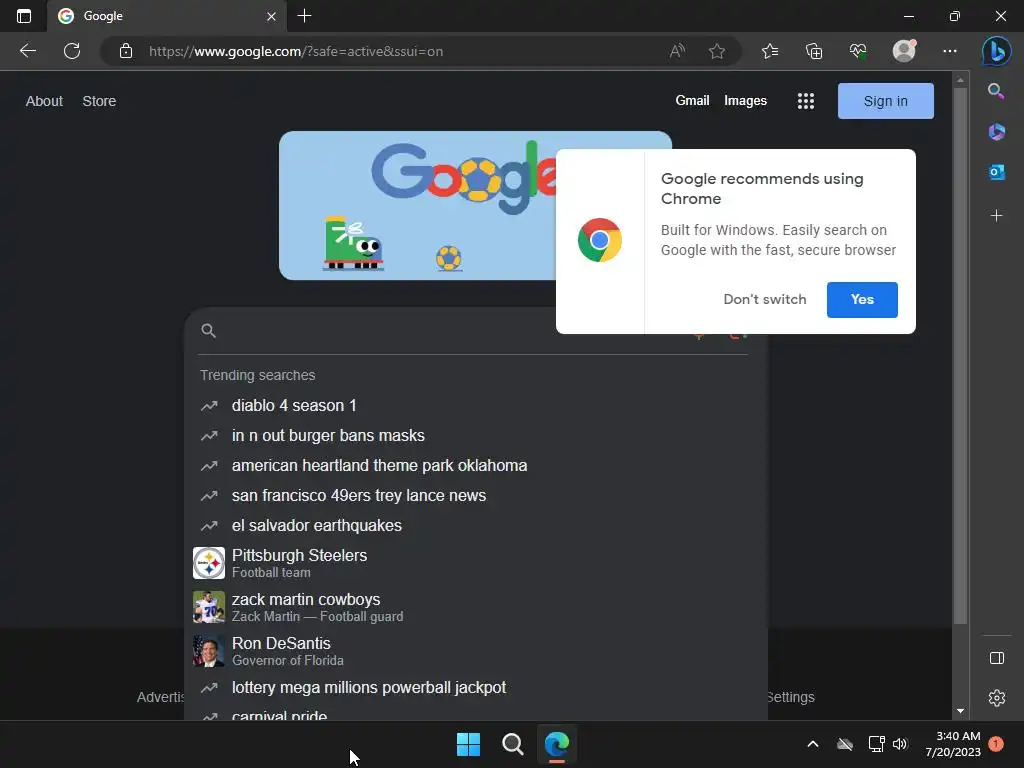Click the scrollbar down arrow

coord(960,711)
